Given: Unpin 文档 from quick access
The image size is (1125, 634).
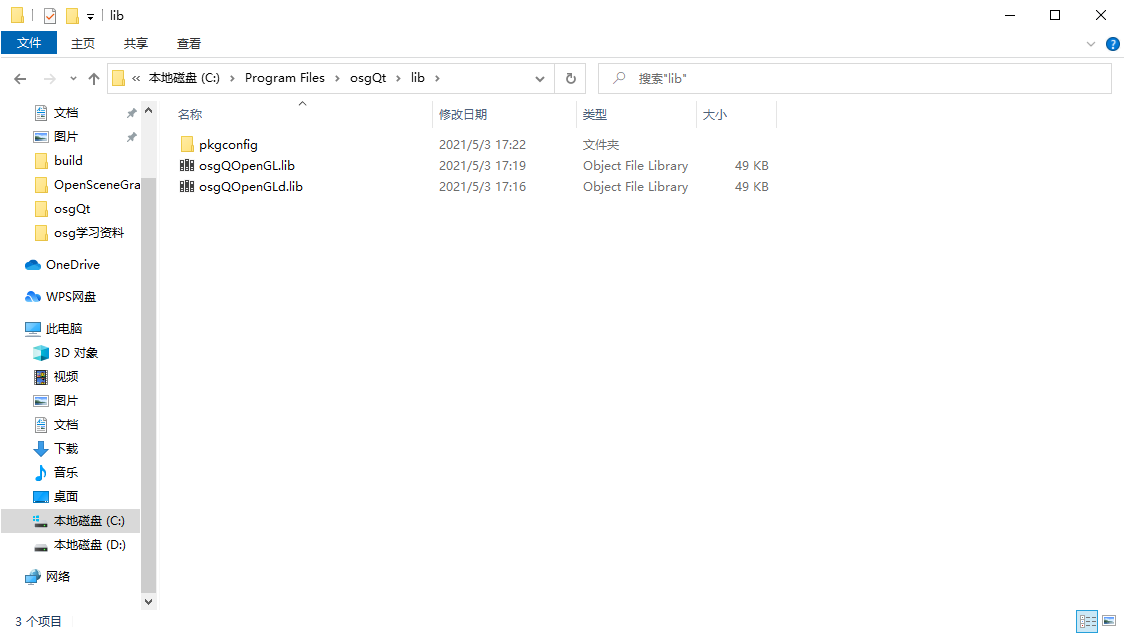Looking at the screenshot, I should pos(130,112).
